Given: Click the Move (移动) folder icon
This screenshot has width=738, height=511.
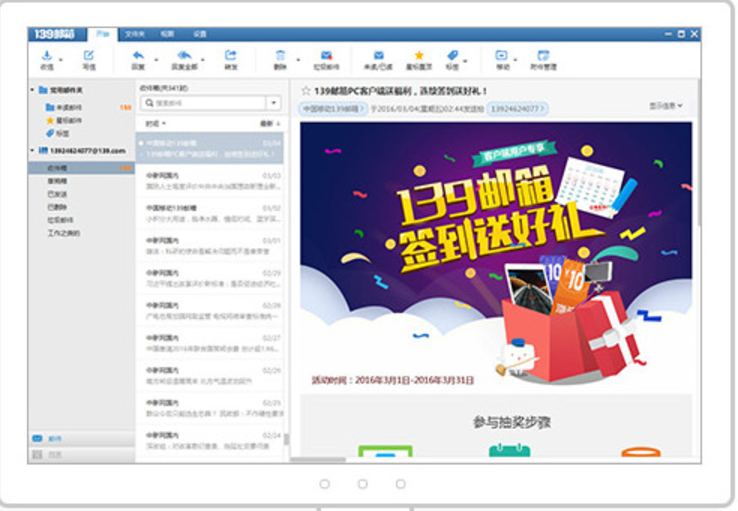Looking at the screenshot, I should (x=501, y=56).
